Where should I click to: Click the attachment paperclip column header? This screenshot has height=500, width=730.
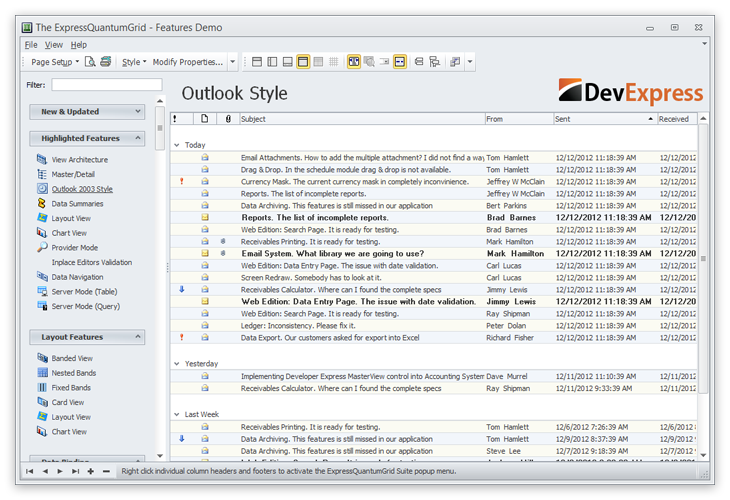pos(229,119)
